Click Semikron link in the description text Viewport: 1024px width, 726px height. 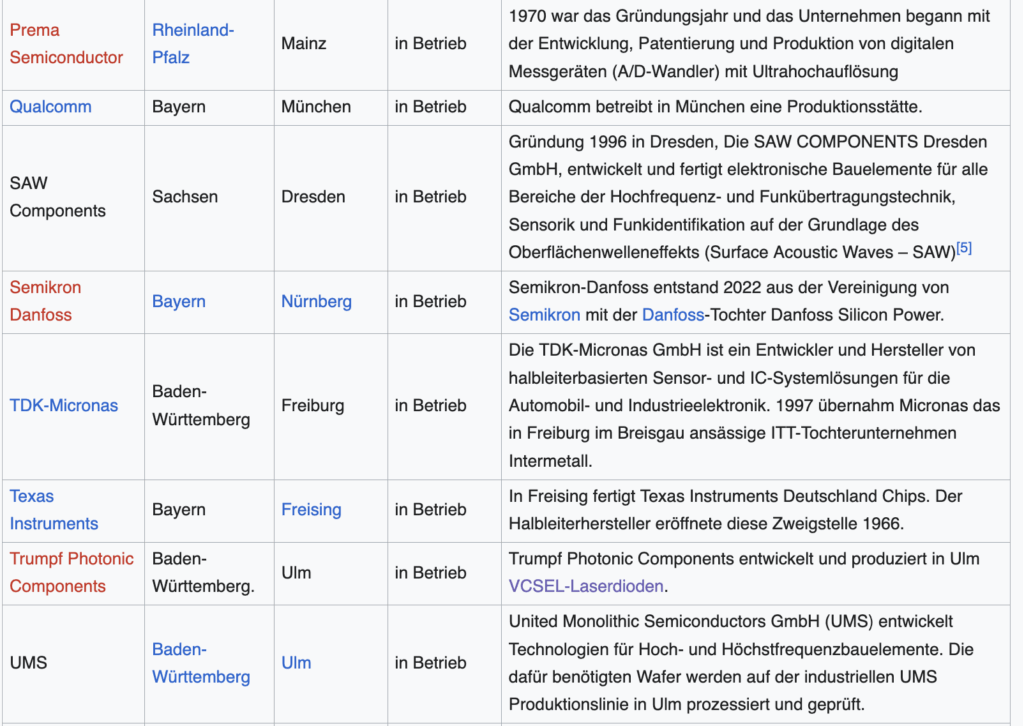544,314
